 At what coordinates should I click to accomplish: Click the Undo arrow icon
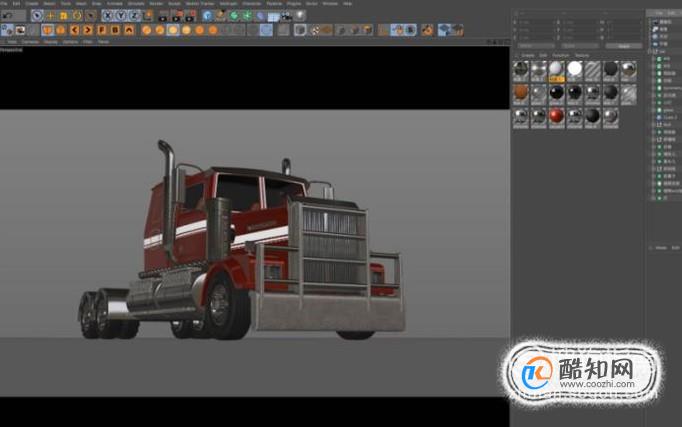[x=8, y=16]
